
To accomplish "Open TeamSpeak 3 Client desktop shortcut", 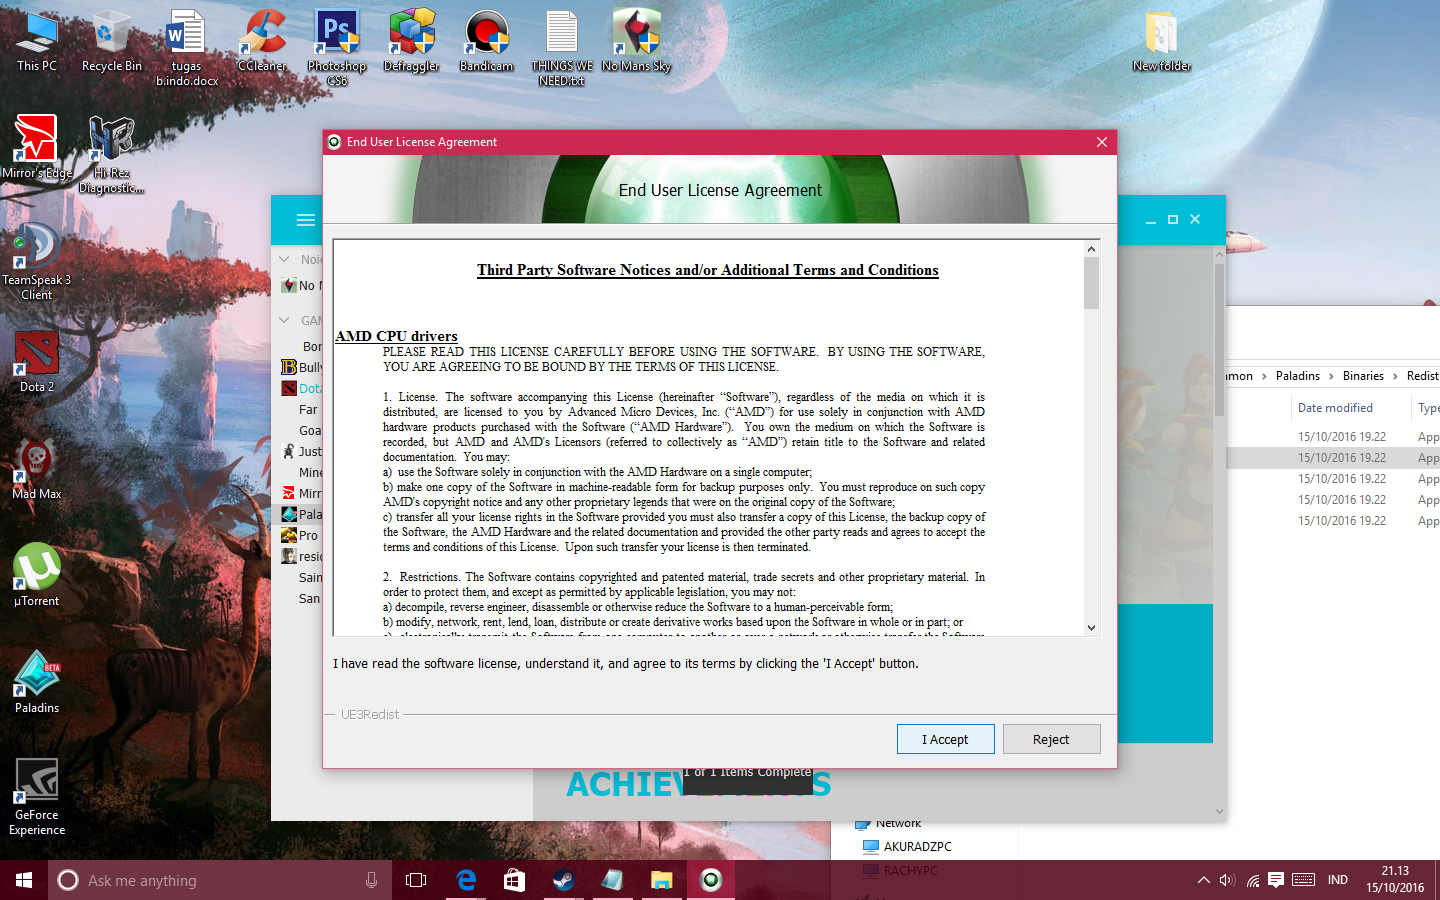I will [37, 262].
